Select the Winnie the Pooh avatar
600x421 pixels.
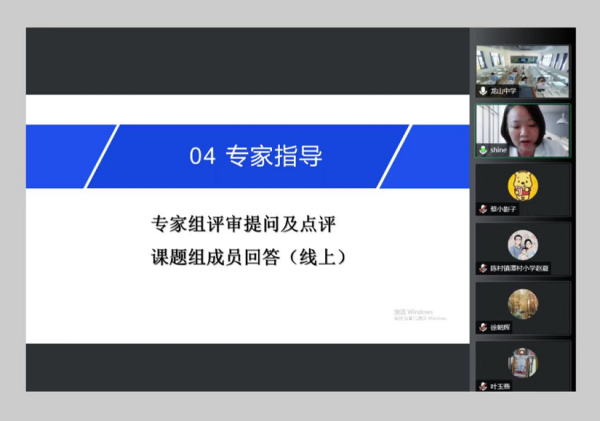pos(522,184)
